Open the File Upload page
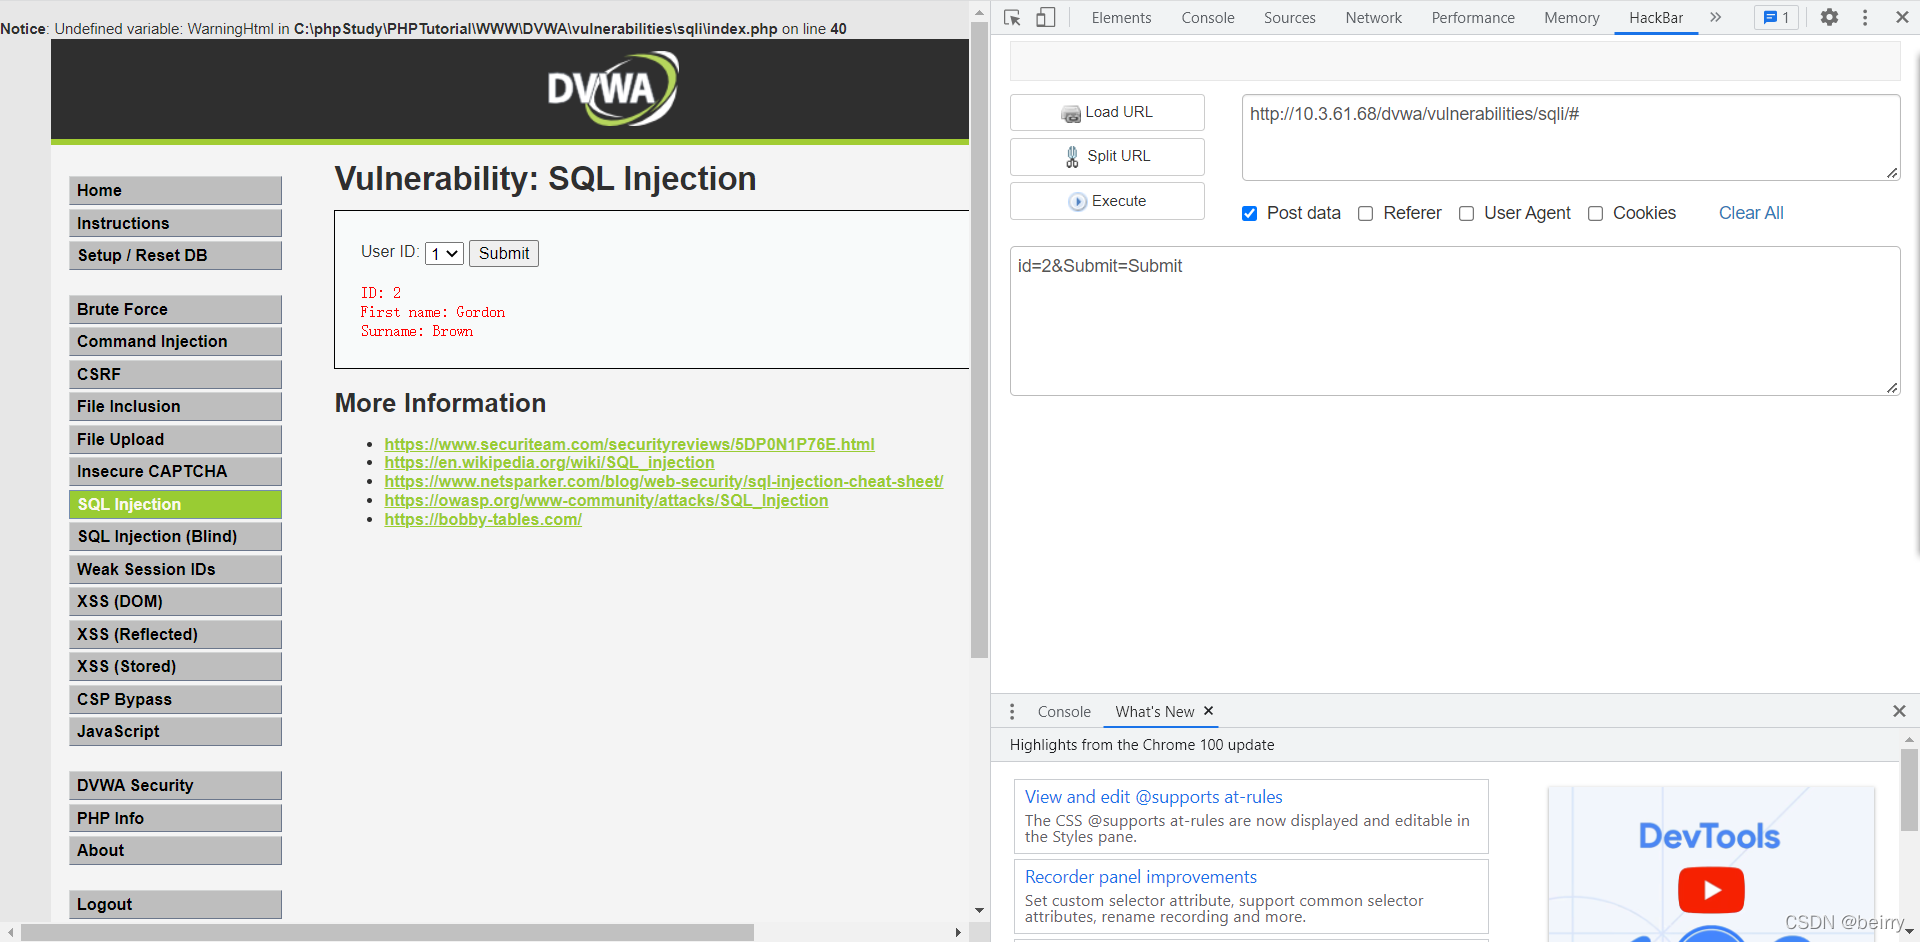The height and width of the screenshot is (942, 1920). [x=175, y=439]
